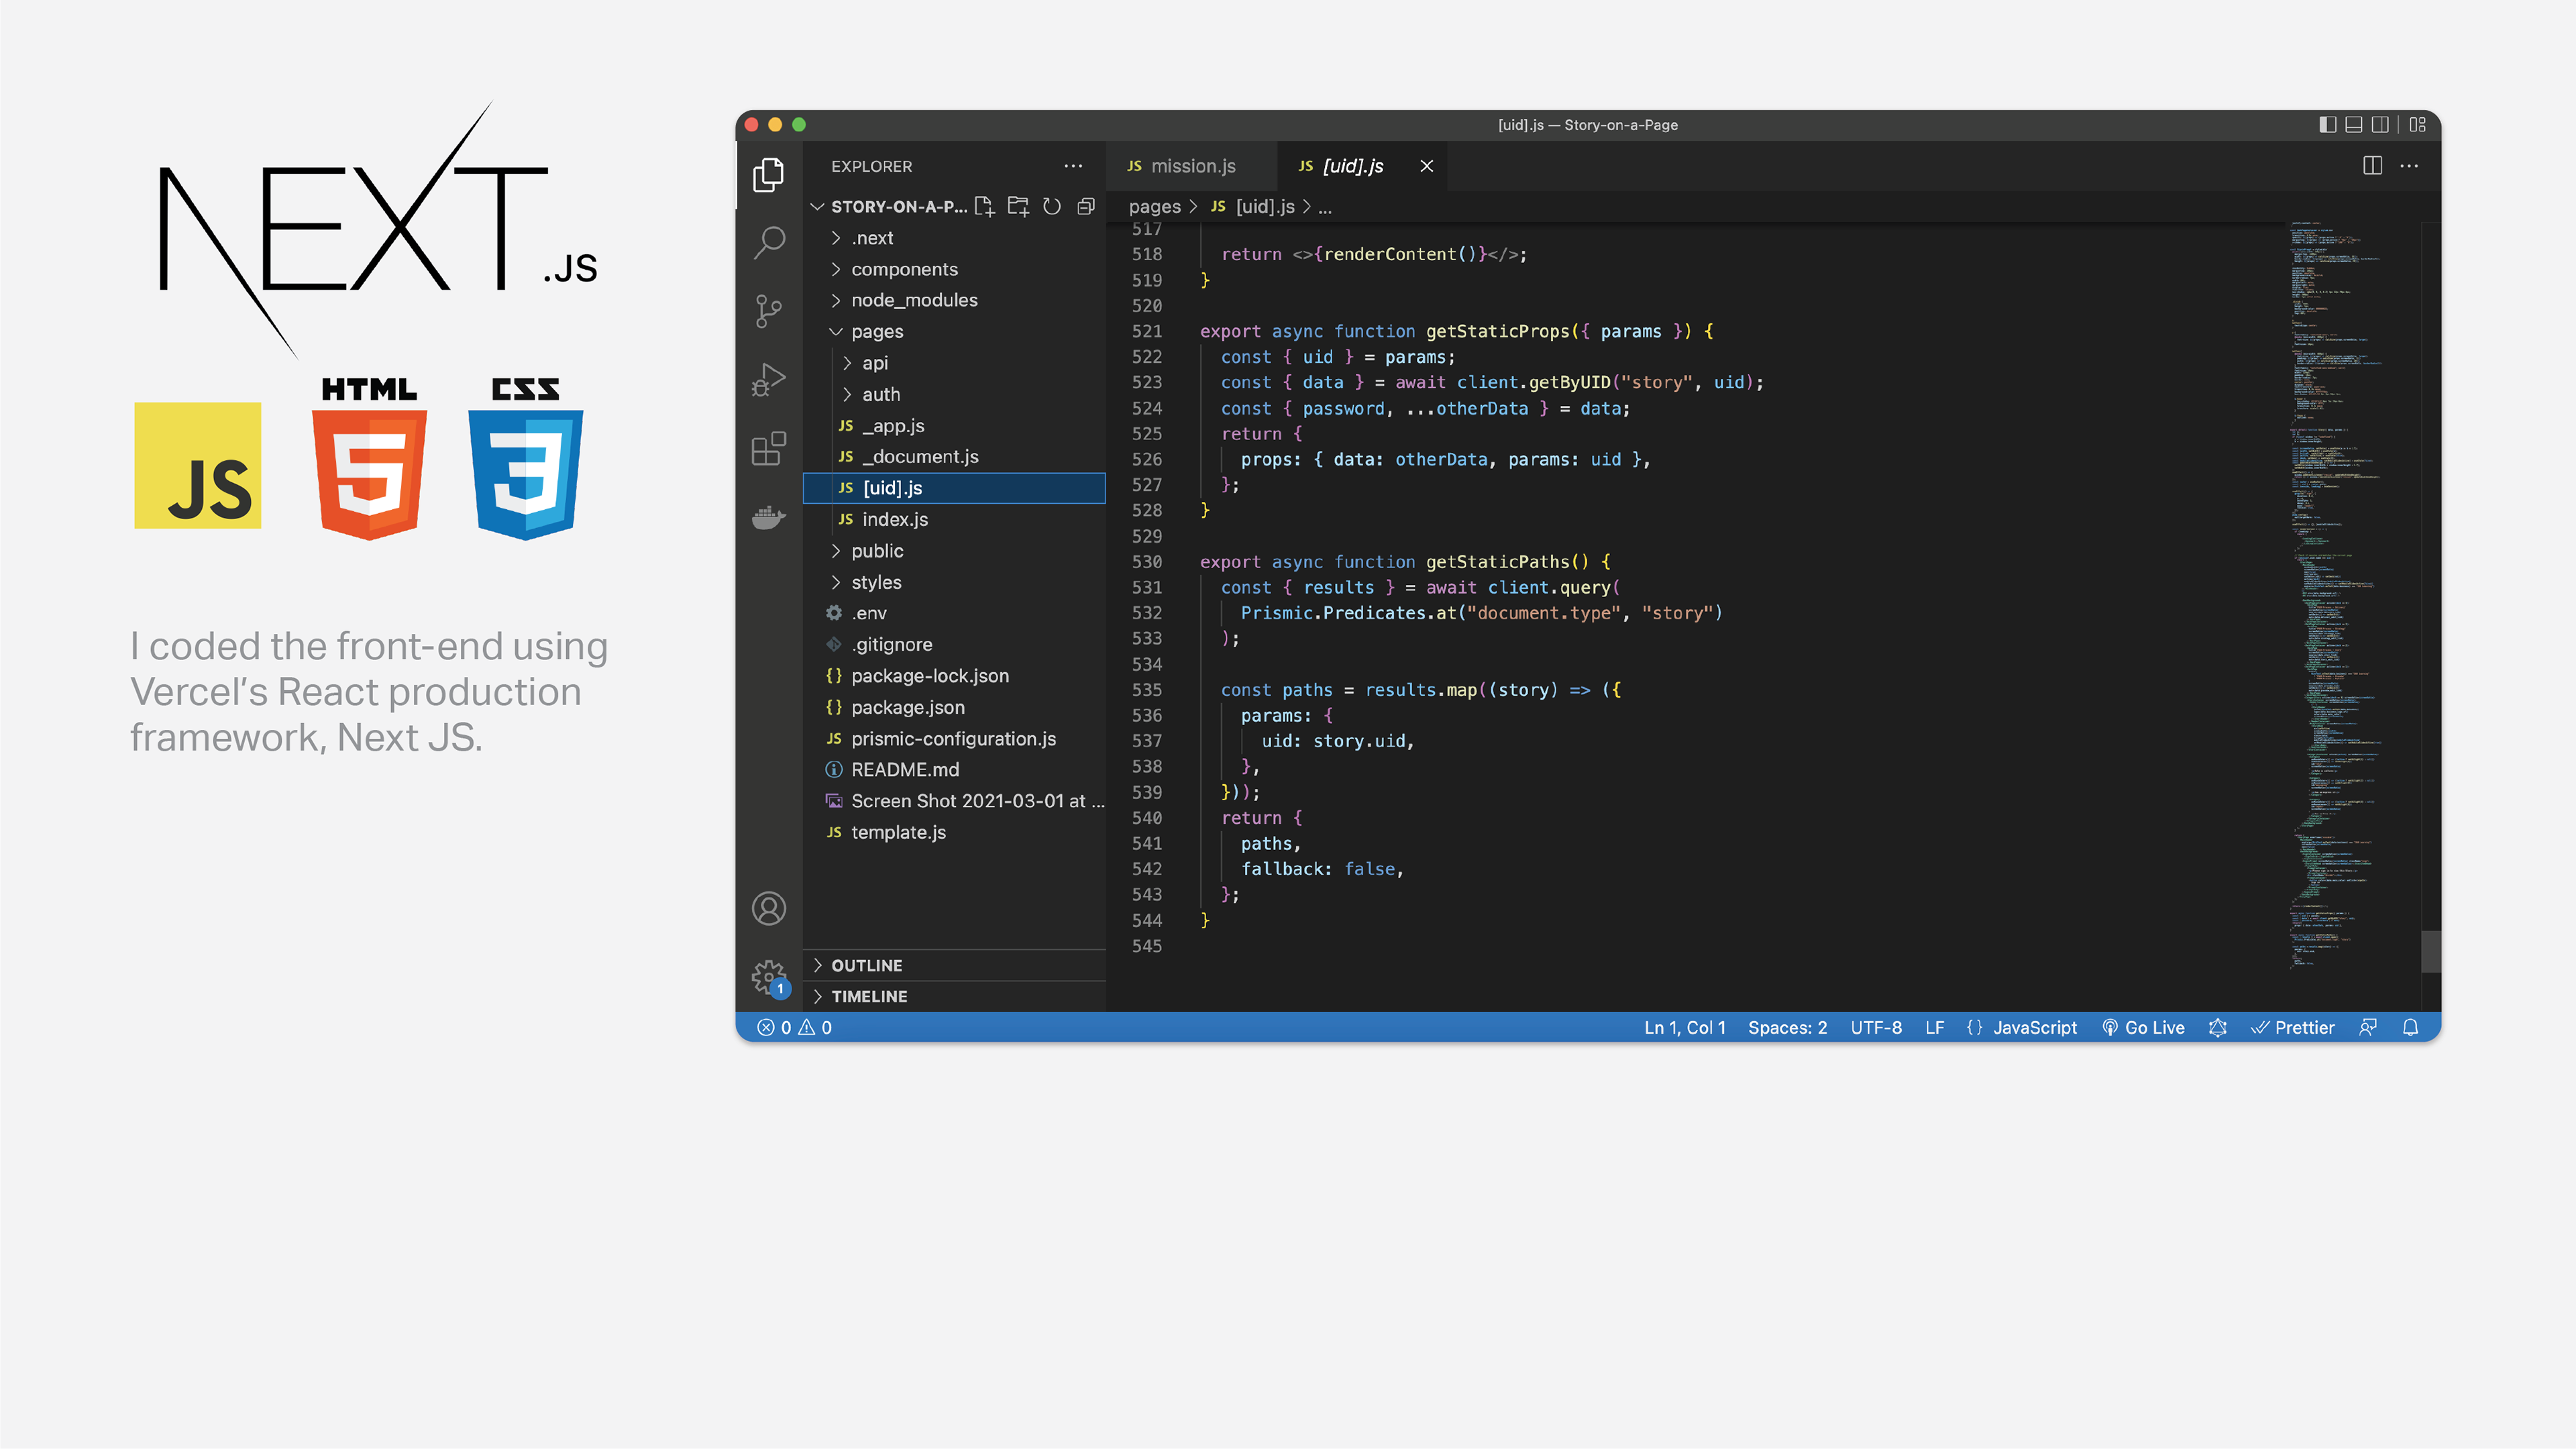
Task: Toggle the secondary sidebar layout icon
Action: click(2380, 125)
